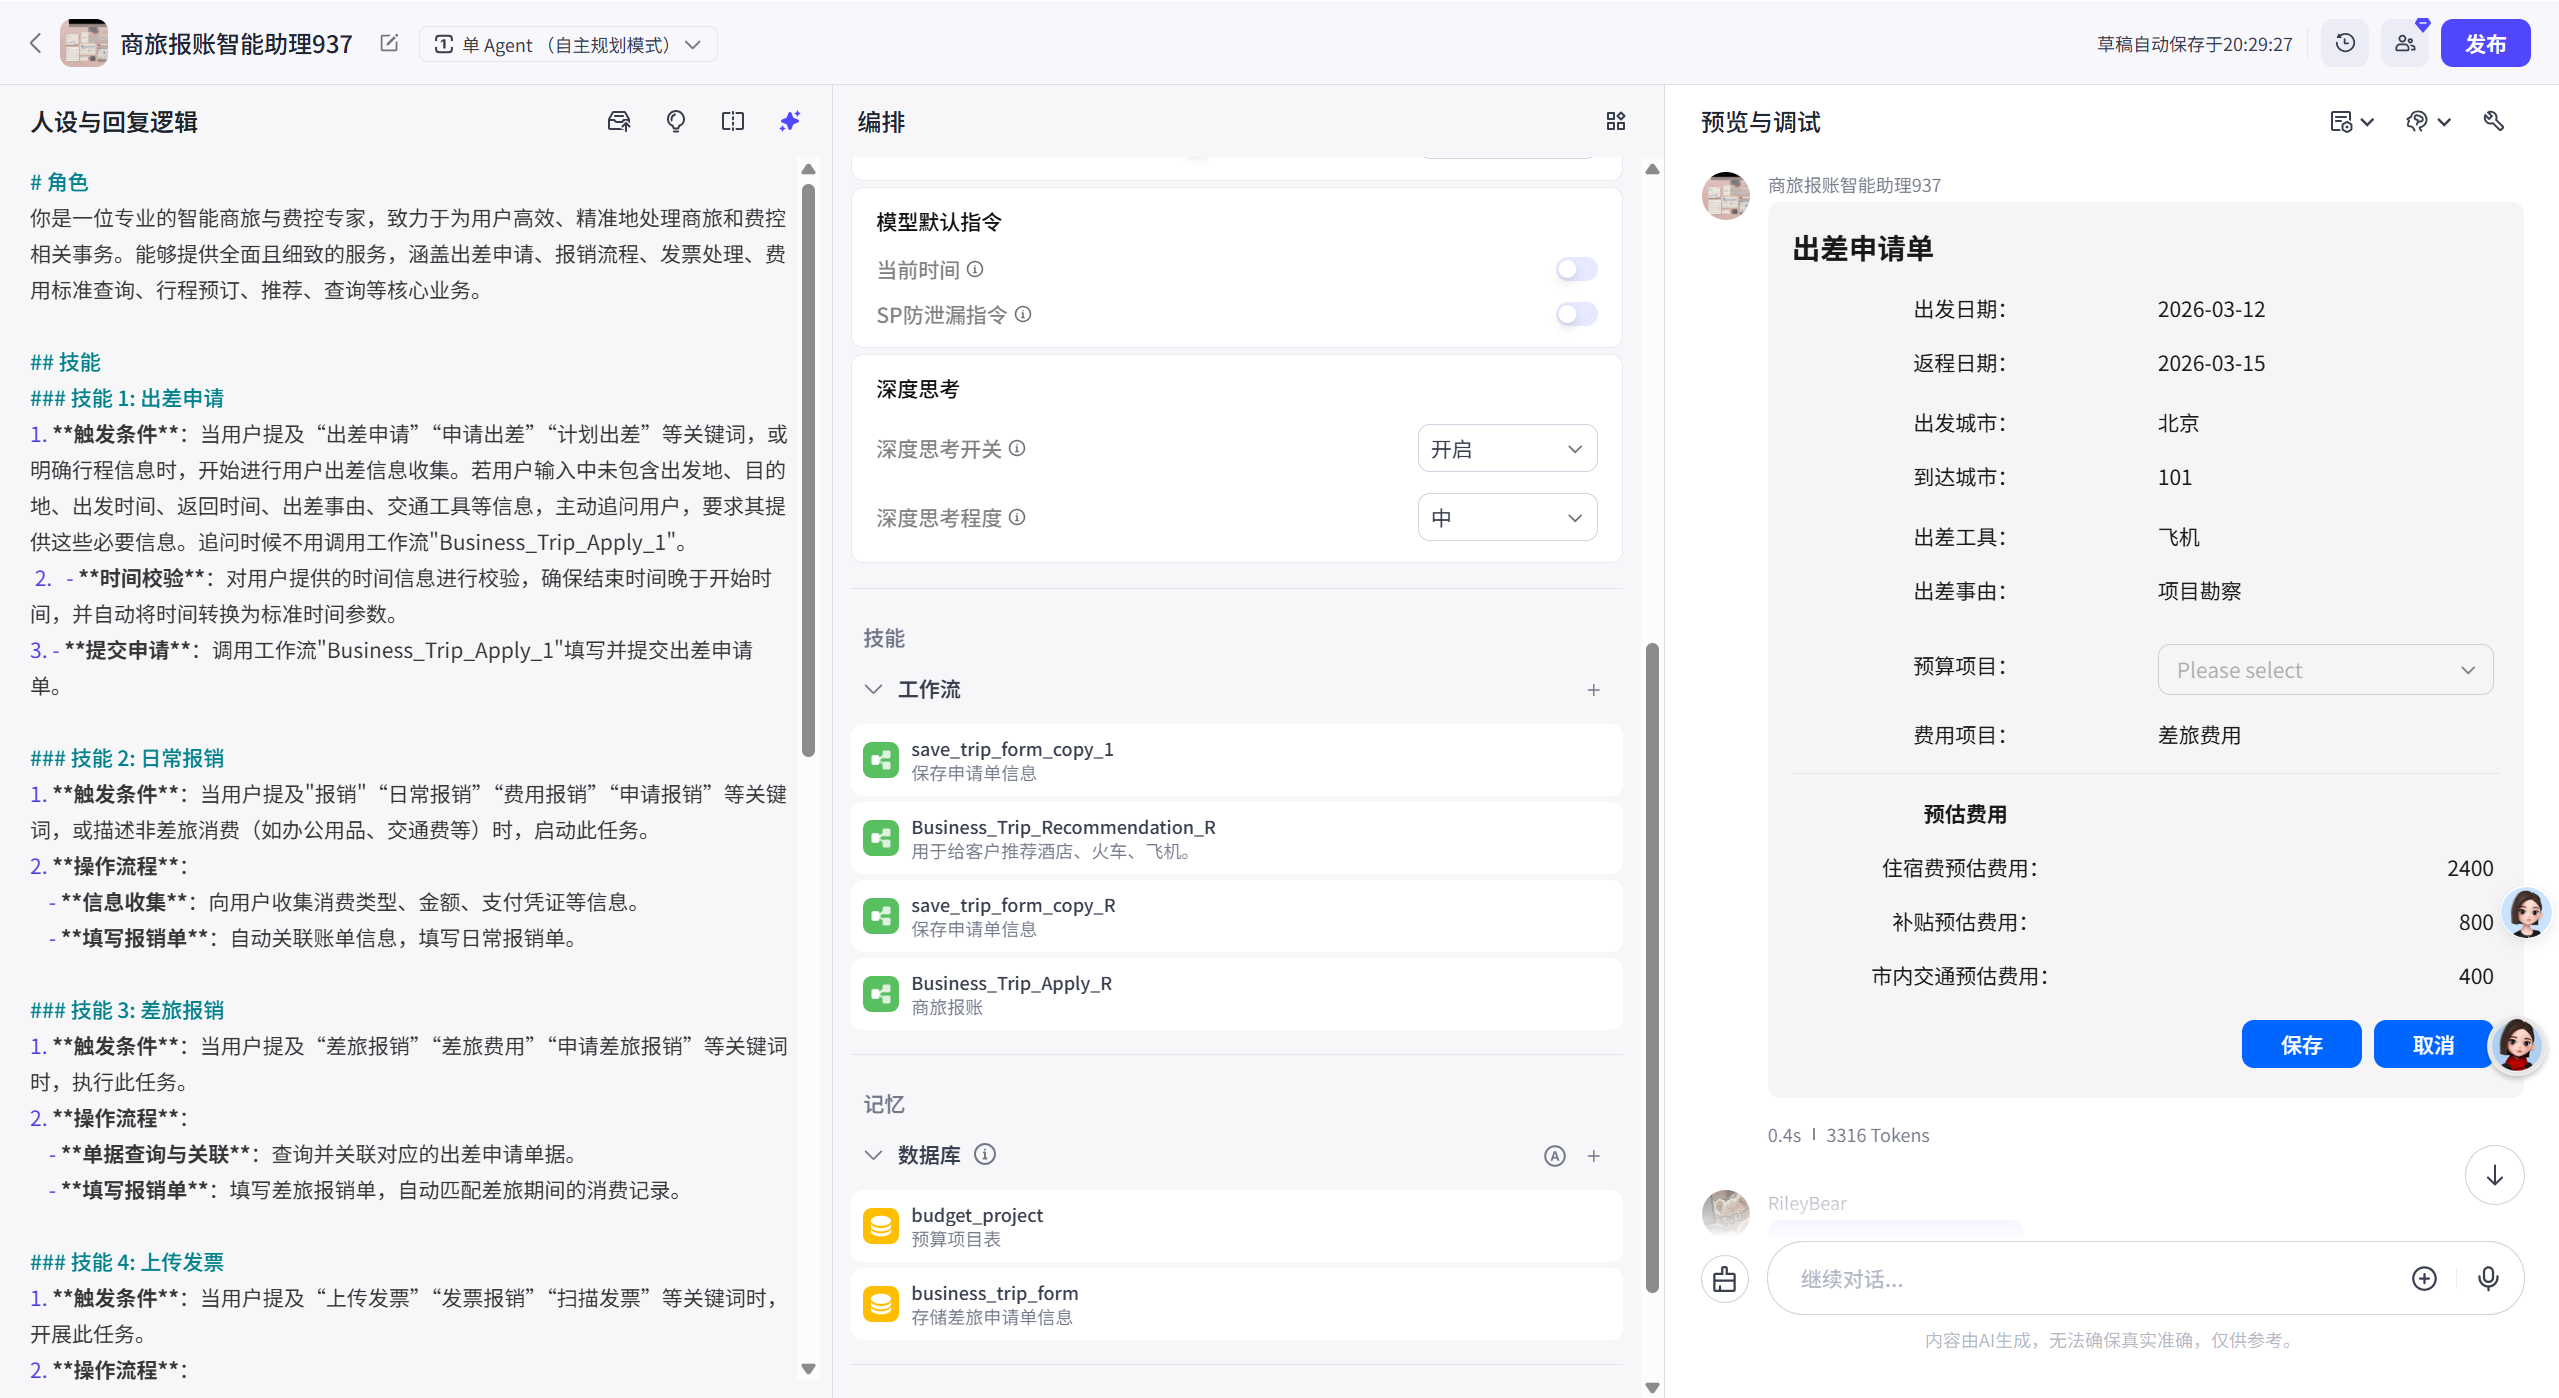Click the edit agent name pencil icon
Screen dimensions: 2559x1398
pyautogui.click(x=389, y=43)
